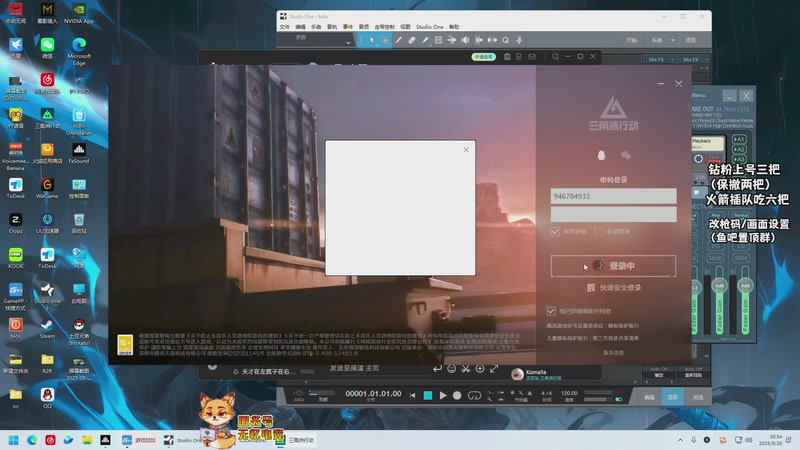Pick the Paint pencil tool in Studio One

pos(425,40)
